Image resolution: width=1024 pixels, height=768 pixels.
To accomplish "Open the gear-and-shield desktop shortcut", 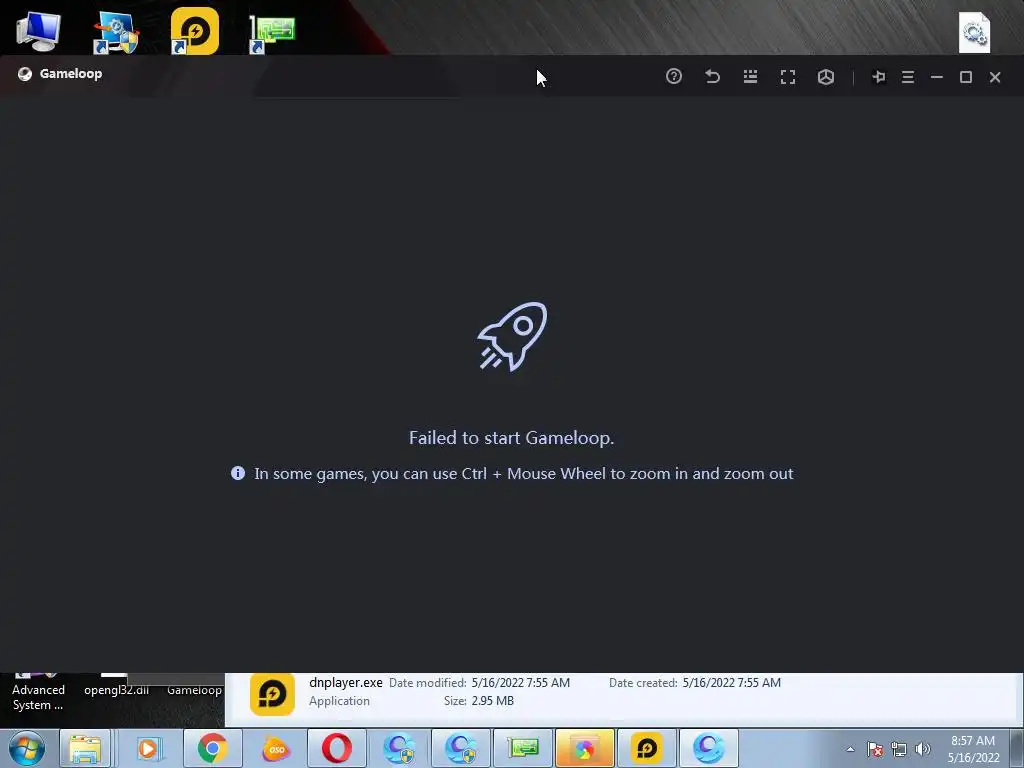I will point(116,33).
